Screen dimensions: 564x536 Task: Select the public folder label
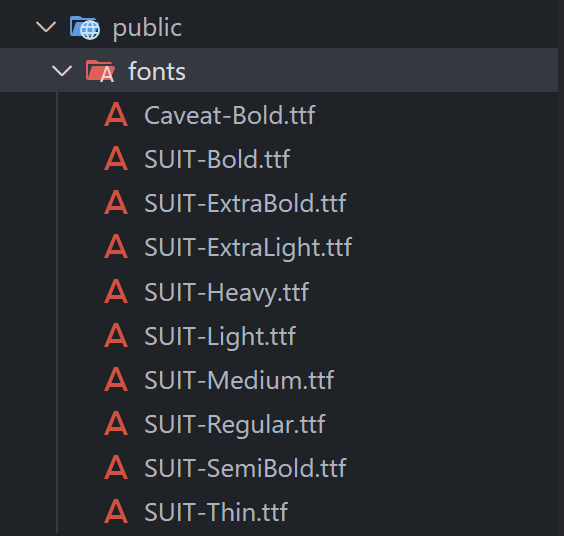coord(147,28)
